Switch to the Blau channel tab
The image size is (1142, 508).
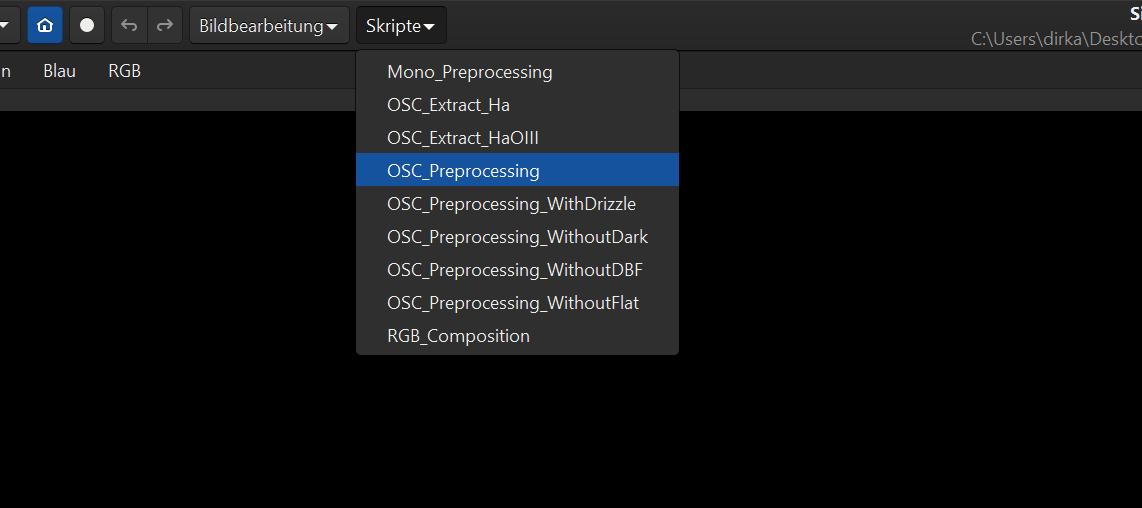[59, 71]
